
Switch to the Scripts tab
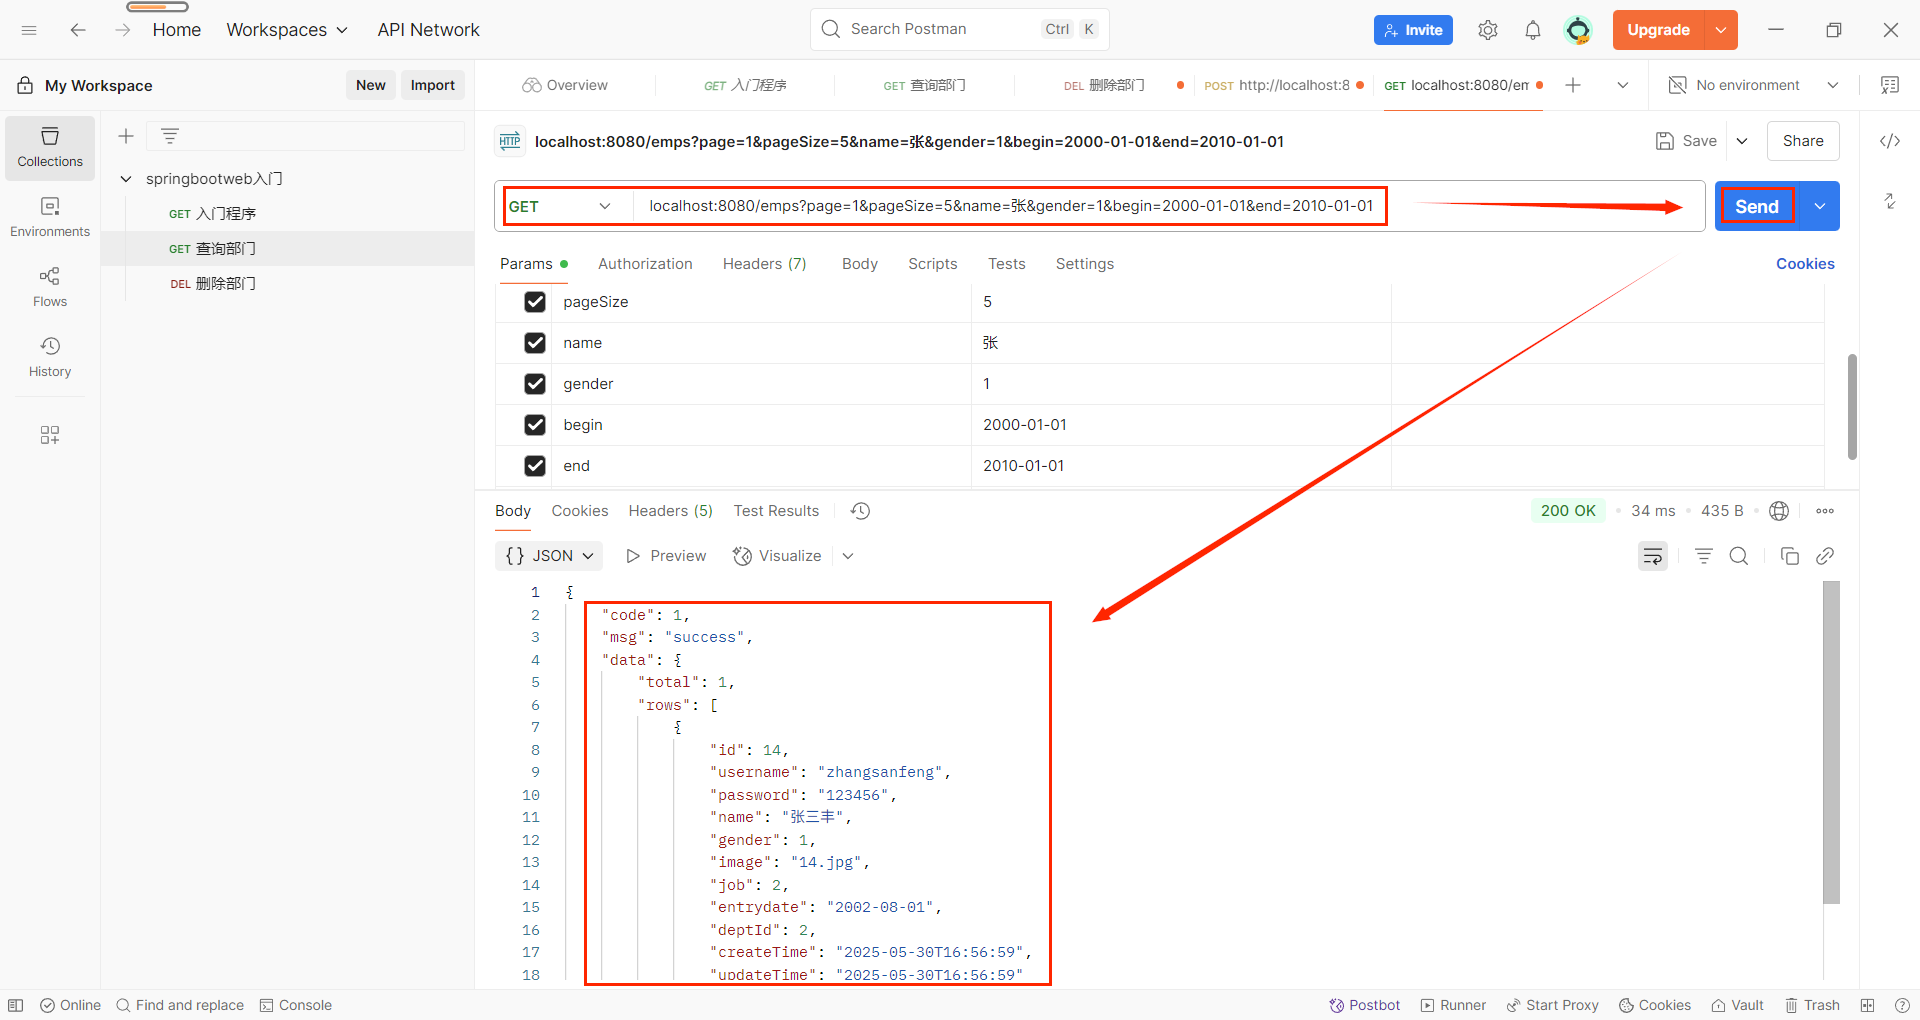click(933, 264)
